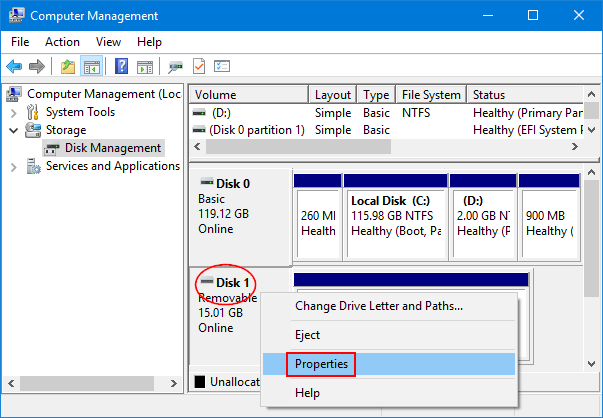Click the checkmark document toolbar icon

coord(199,67)
